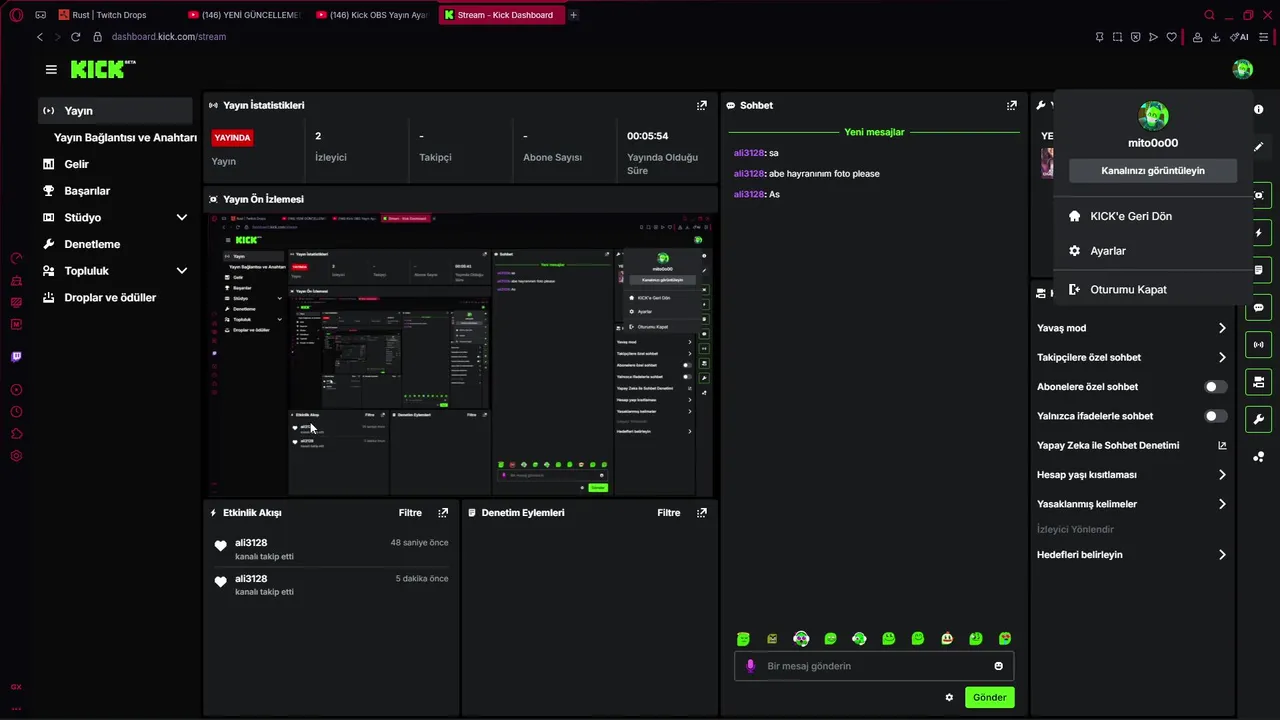Toggle Yalnızca ifadelerle sohbet switch
The height and width of the screenshot is (720, 1280).
click(1215, 416)
